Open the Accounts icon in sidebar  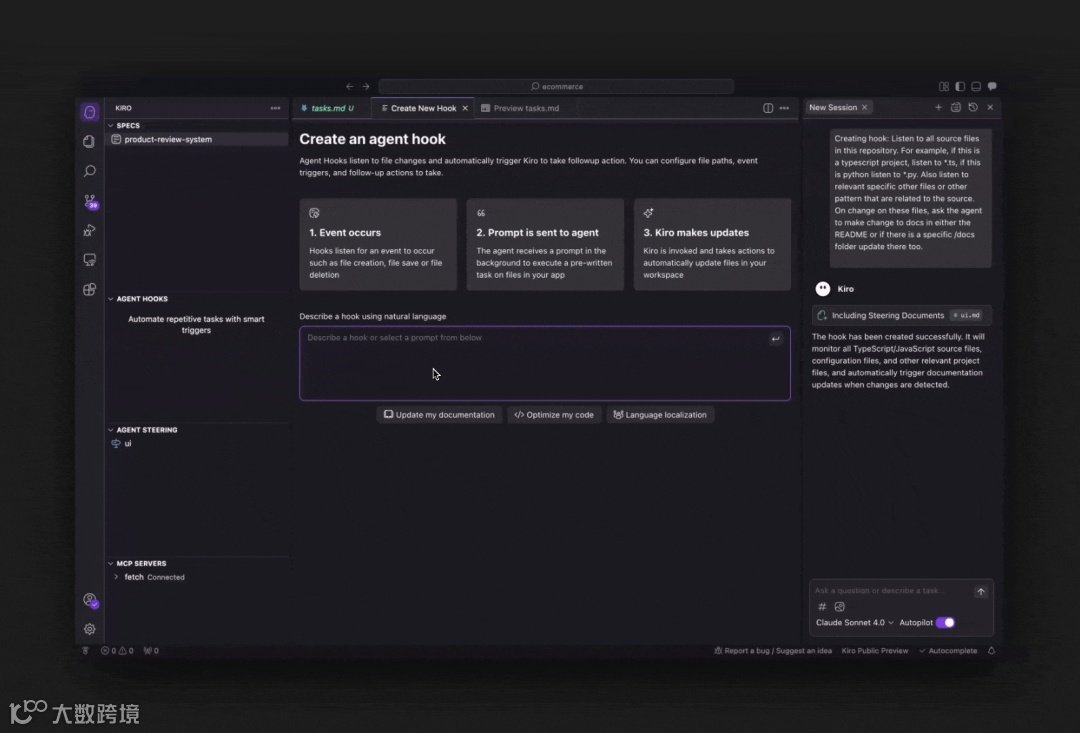[x=90, y=600]
